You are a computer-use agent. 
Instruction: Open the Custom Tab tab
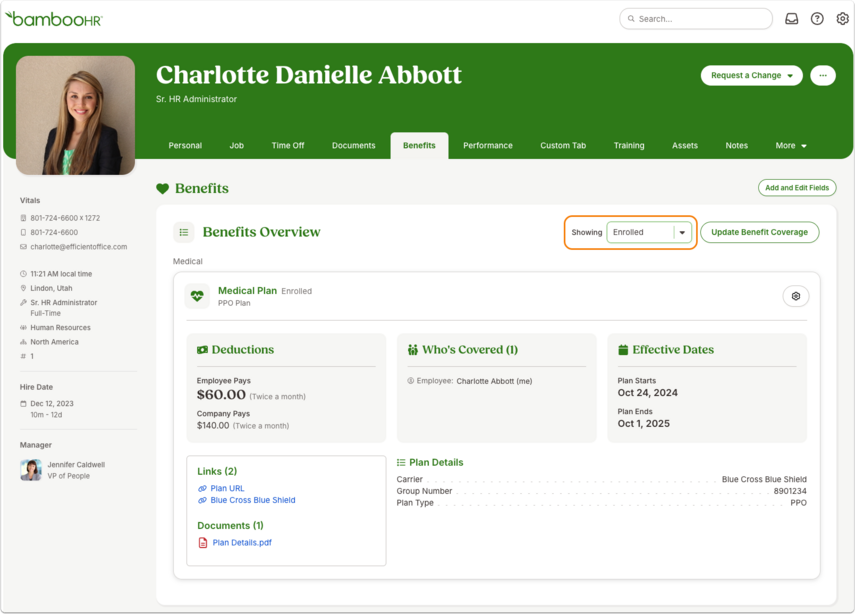(563, 146)
